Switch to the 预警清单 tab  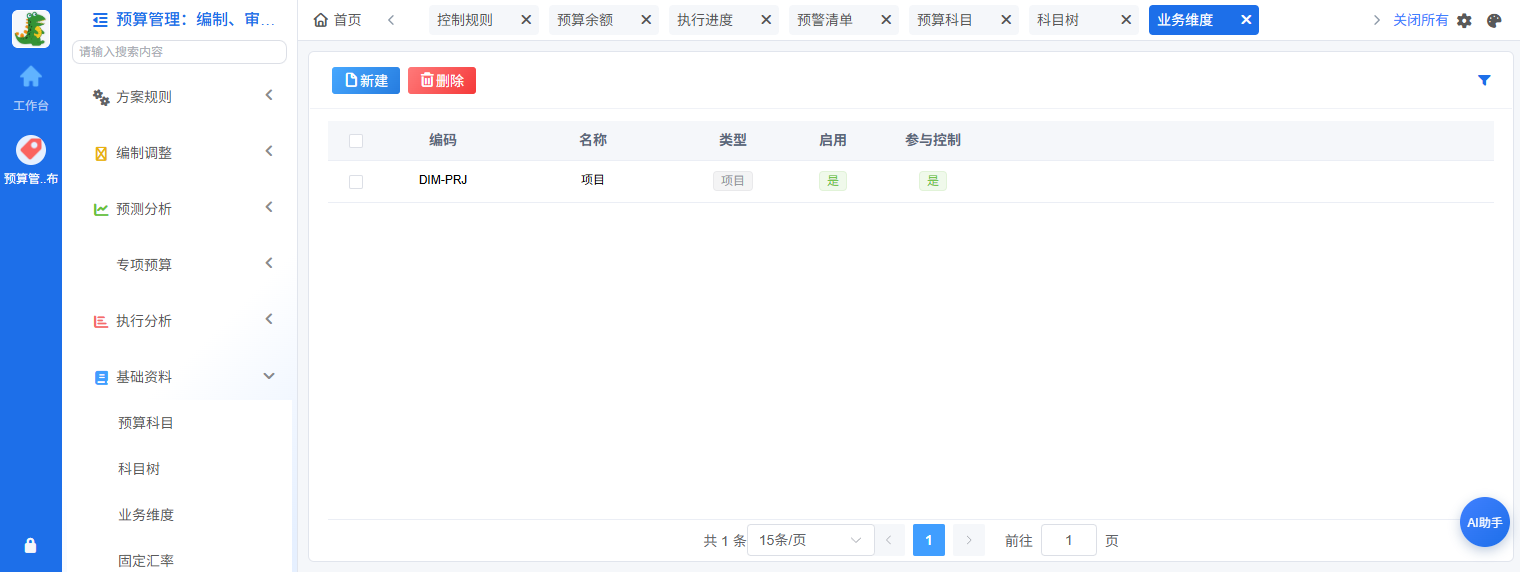pos(825,20)
